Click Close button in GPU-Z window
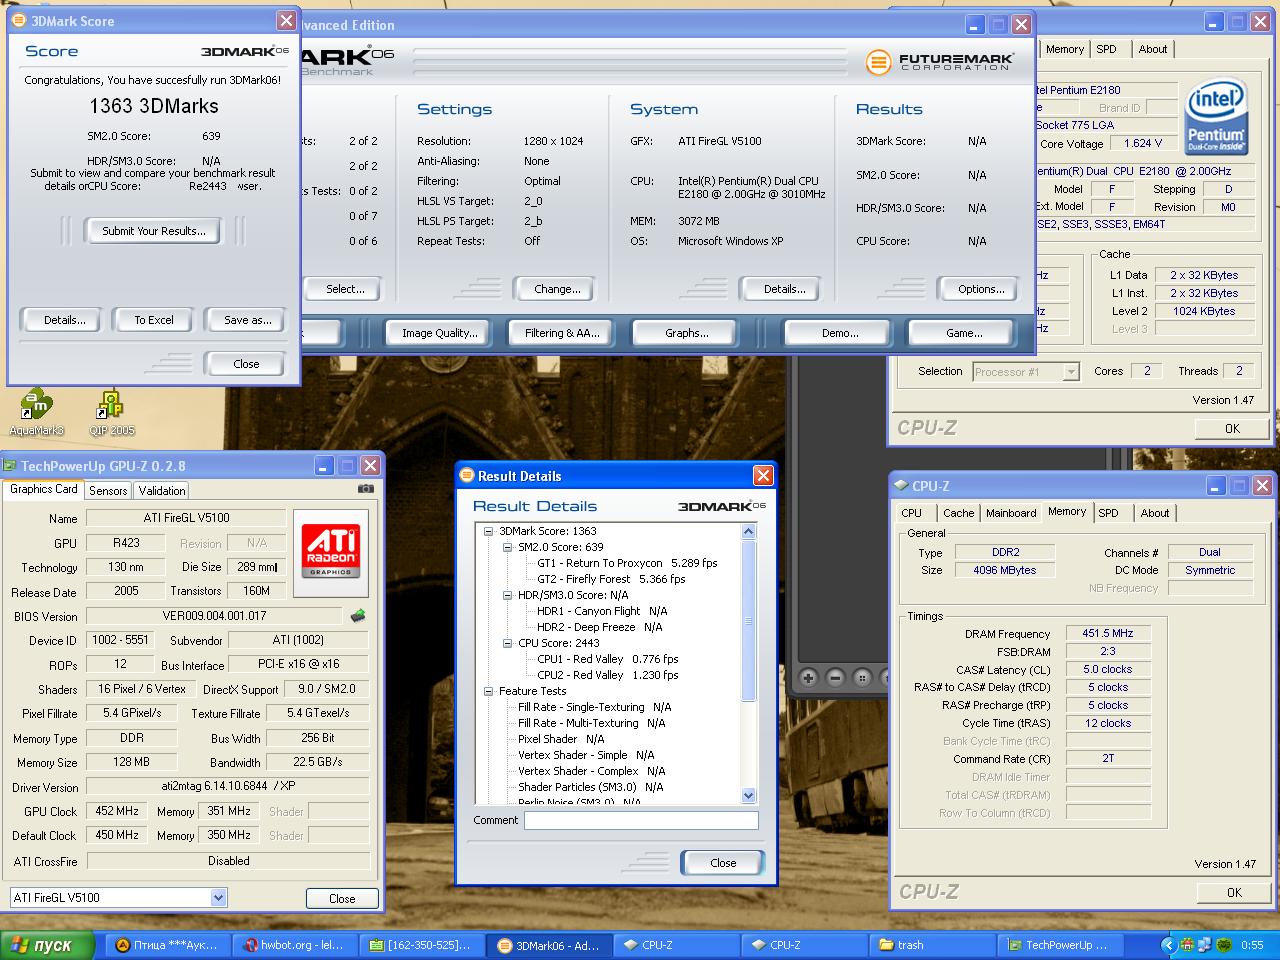Screen dimensions: 1280x960 342,898
